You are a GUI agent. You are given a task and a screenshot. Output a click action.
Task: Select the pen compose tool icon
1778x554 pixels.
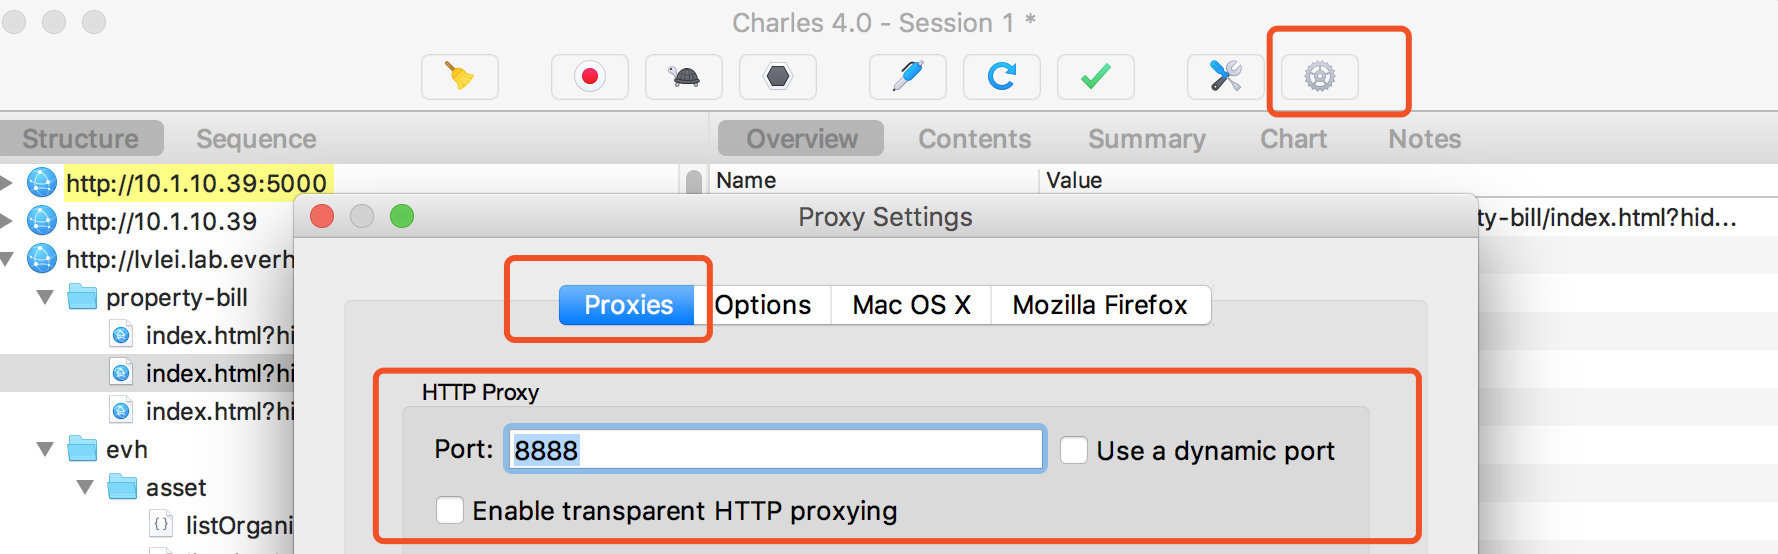(908, 77)
